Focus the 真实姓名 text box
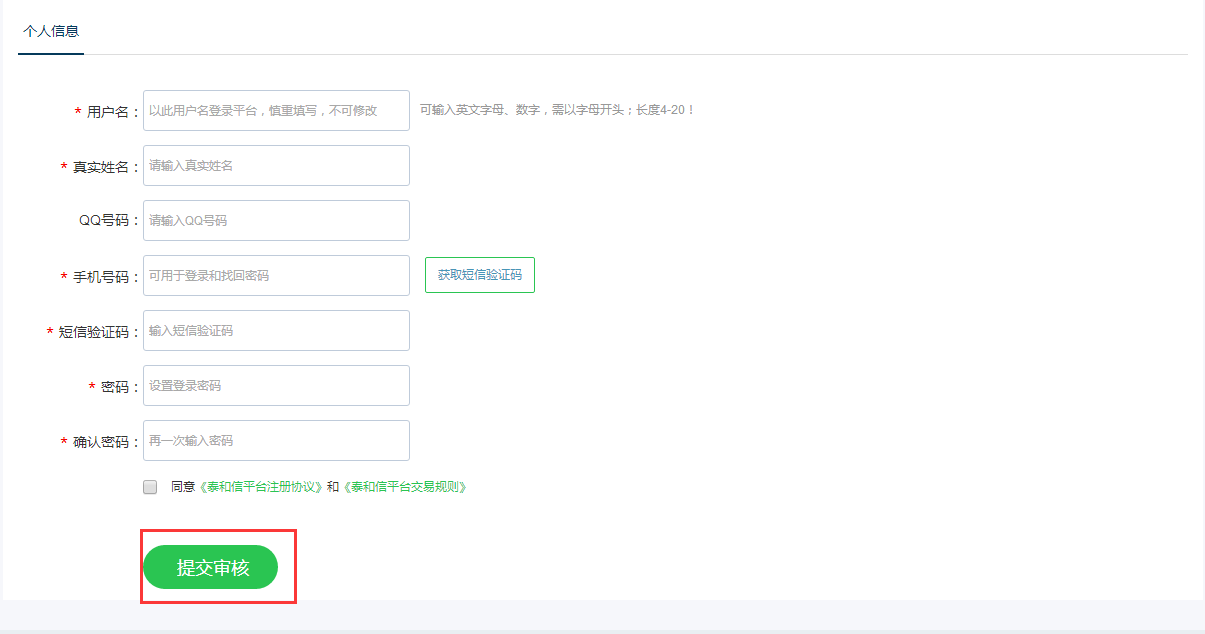The width and height of the screenshot is (1205, 634). pyautogui.click(x=276, y=166)
